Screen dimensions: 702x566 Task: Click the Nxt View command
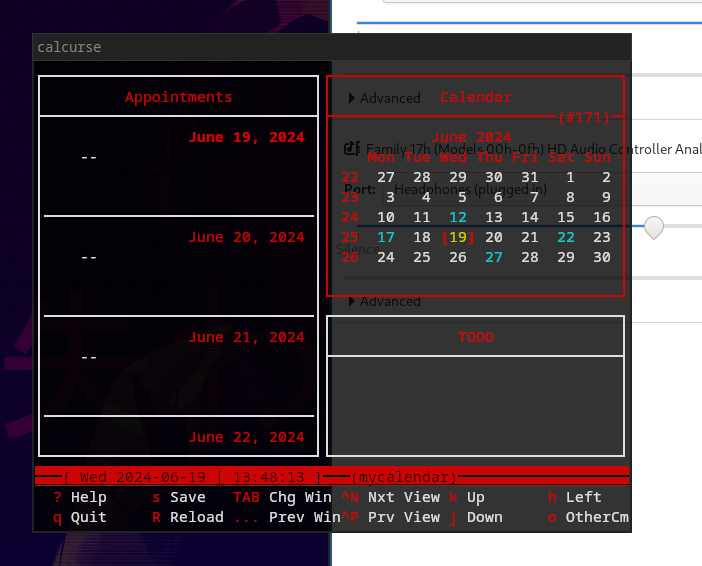coord(403,497)
